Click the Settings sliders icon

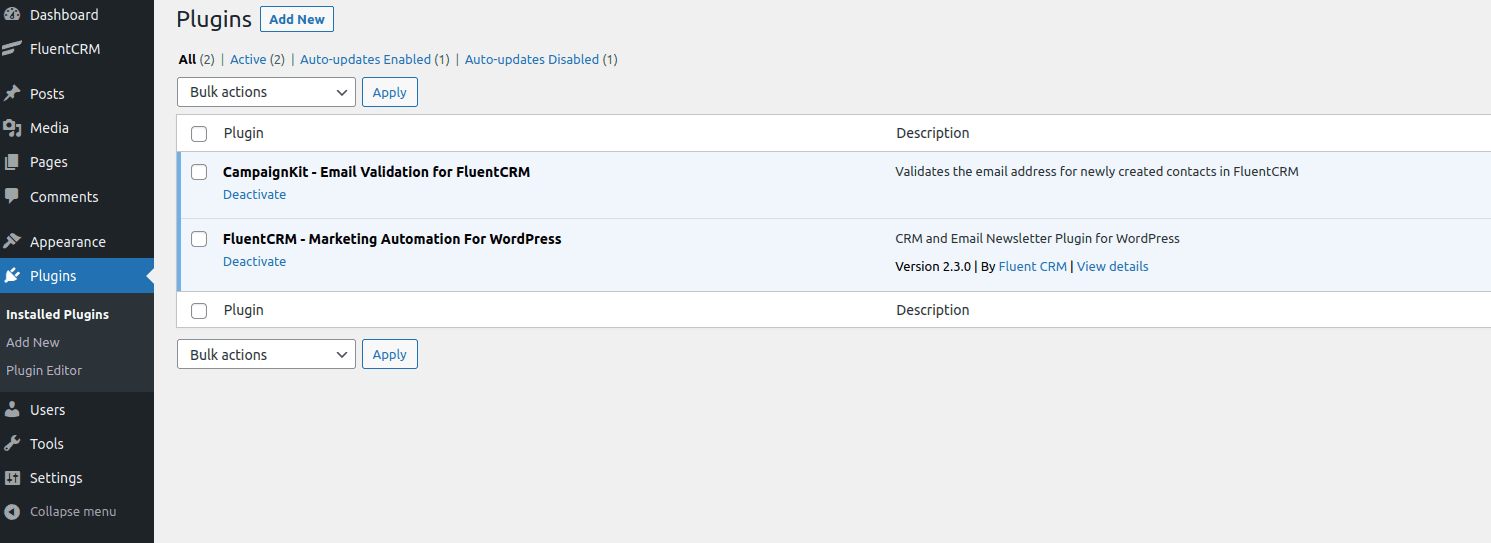pyautogui.click(x=12, y=478)
